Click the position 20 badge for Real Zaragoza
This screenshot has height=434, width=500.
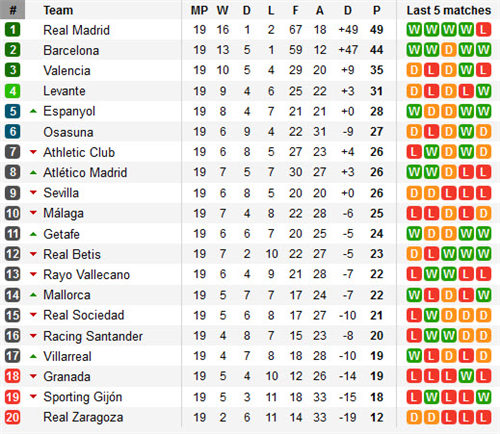tap(13, 417)
